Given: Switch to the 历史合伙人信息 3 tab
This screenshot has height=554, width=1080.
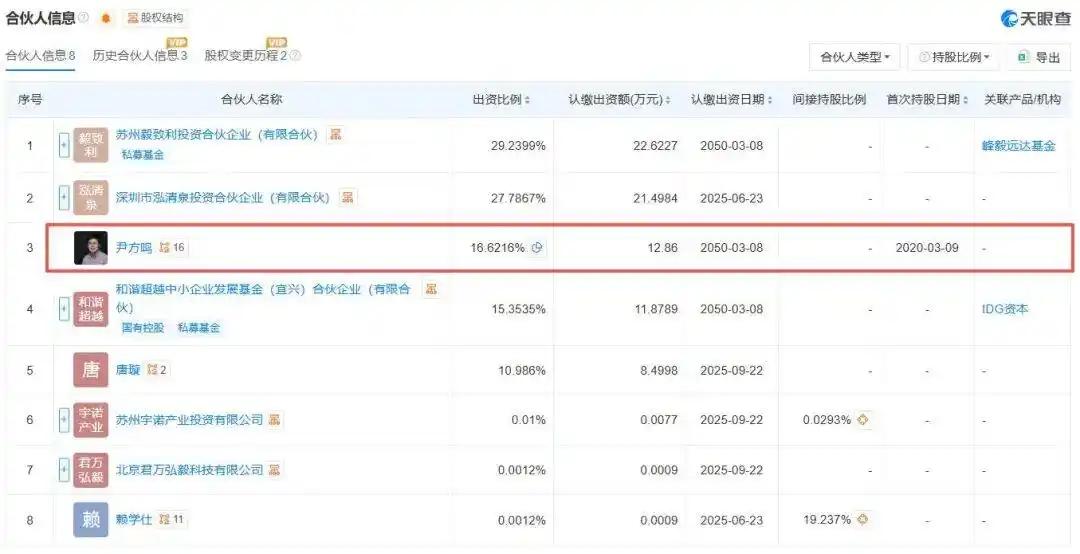Looking at the screenshot, I should click(x=140, y=56).
